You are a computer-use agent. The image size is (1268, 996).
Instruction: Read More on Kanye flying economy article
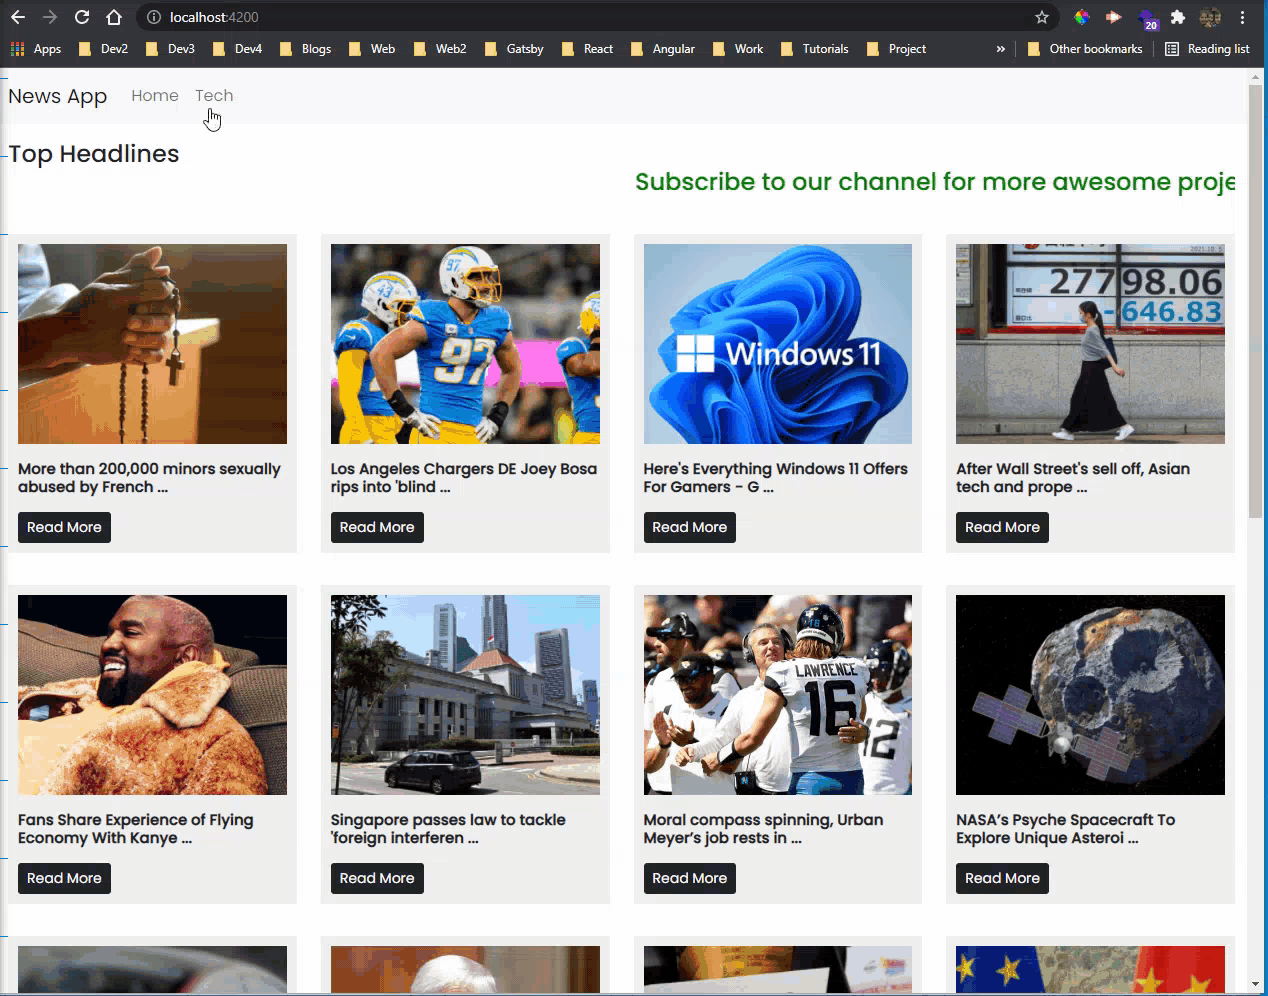(64, 878)
